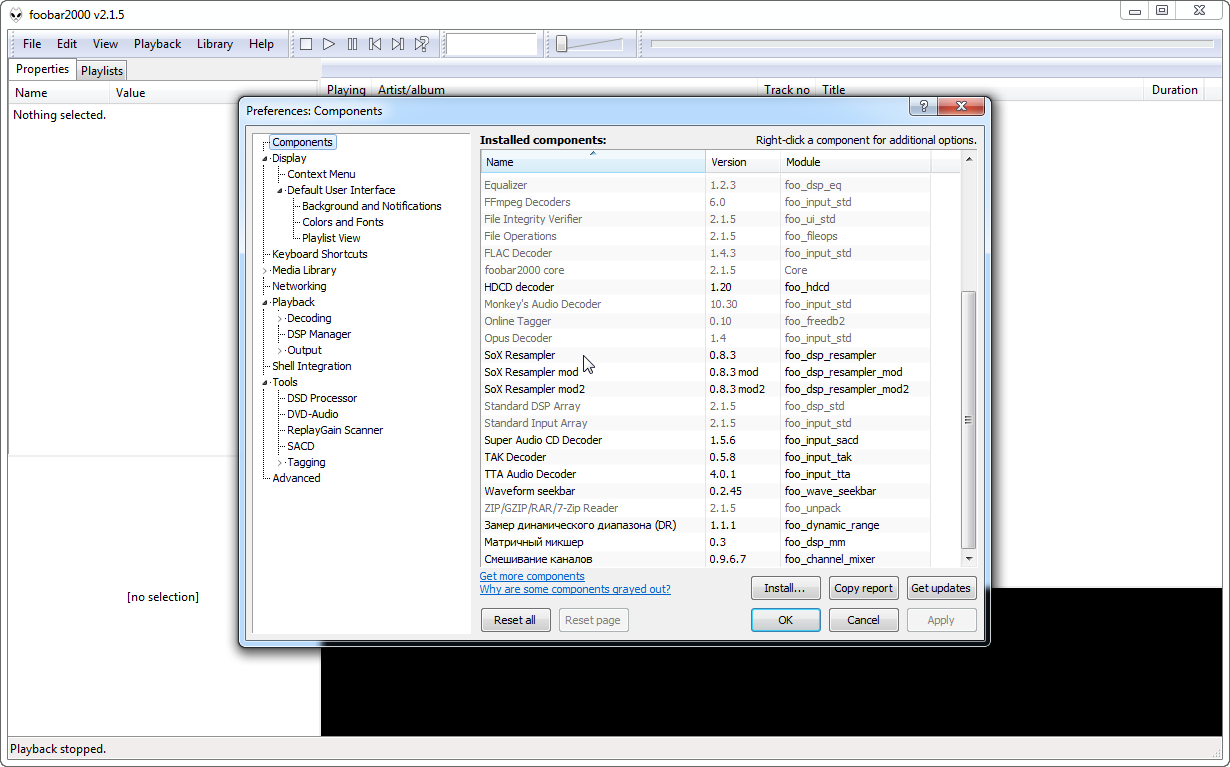The image size is (1230, 767).
Task: Skip to previous track icon
Action: point(375,44)
